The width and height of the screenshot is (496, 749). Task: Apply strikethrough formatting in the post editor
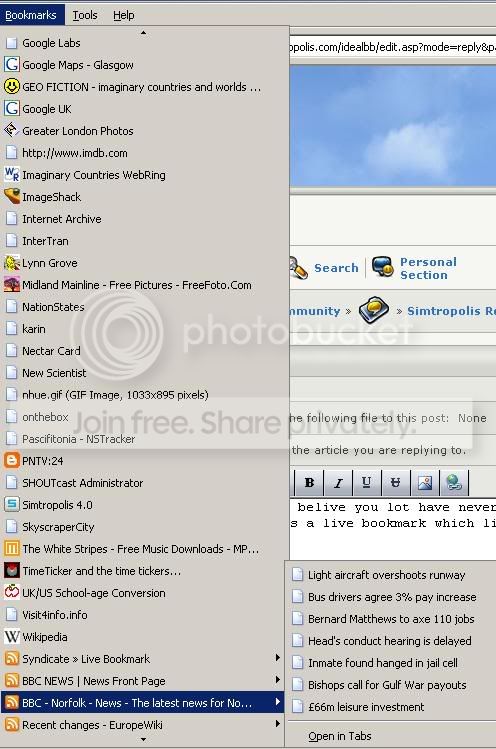tap(396, 483)
